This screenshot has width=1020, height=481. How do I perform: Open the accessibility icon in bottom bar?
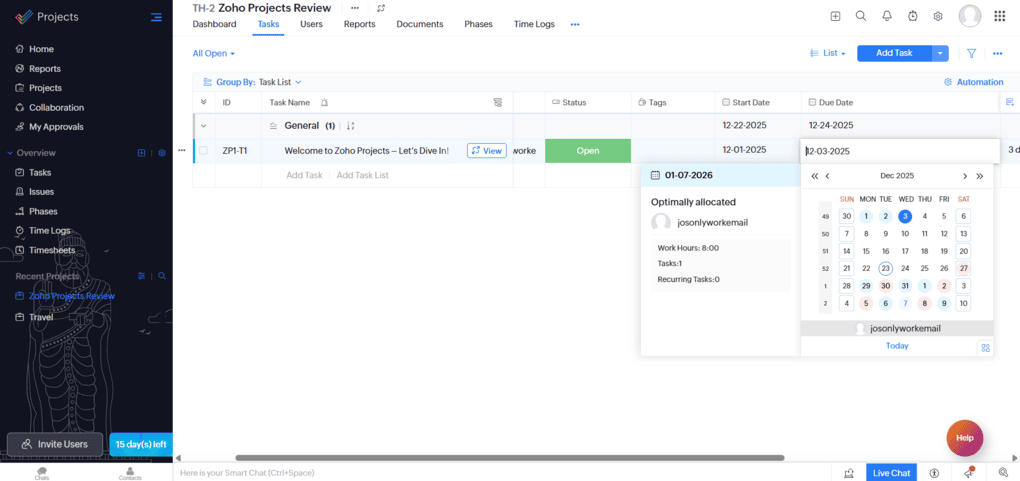click(x=935, y=473)
